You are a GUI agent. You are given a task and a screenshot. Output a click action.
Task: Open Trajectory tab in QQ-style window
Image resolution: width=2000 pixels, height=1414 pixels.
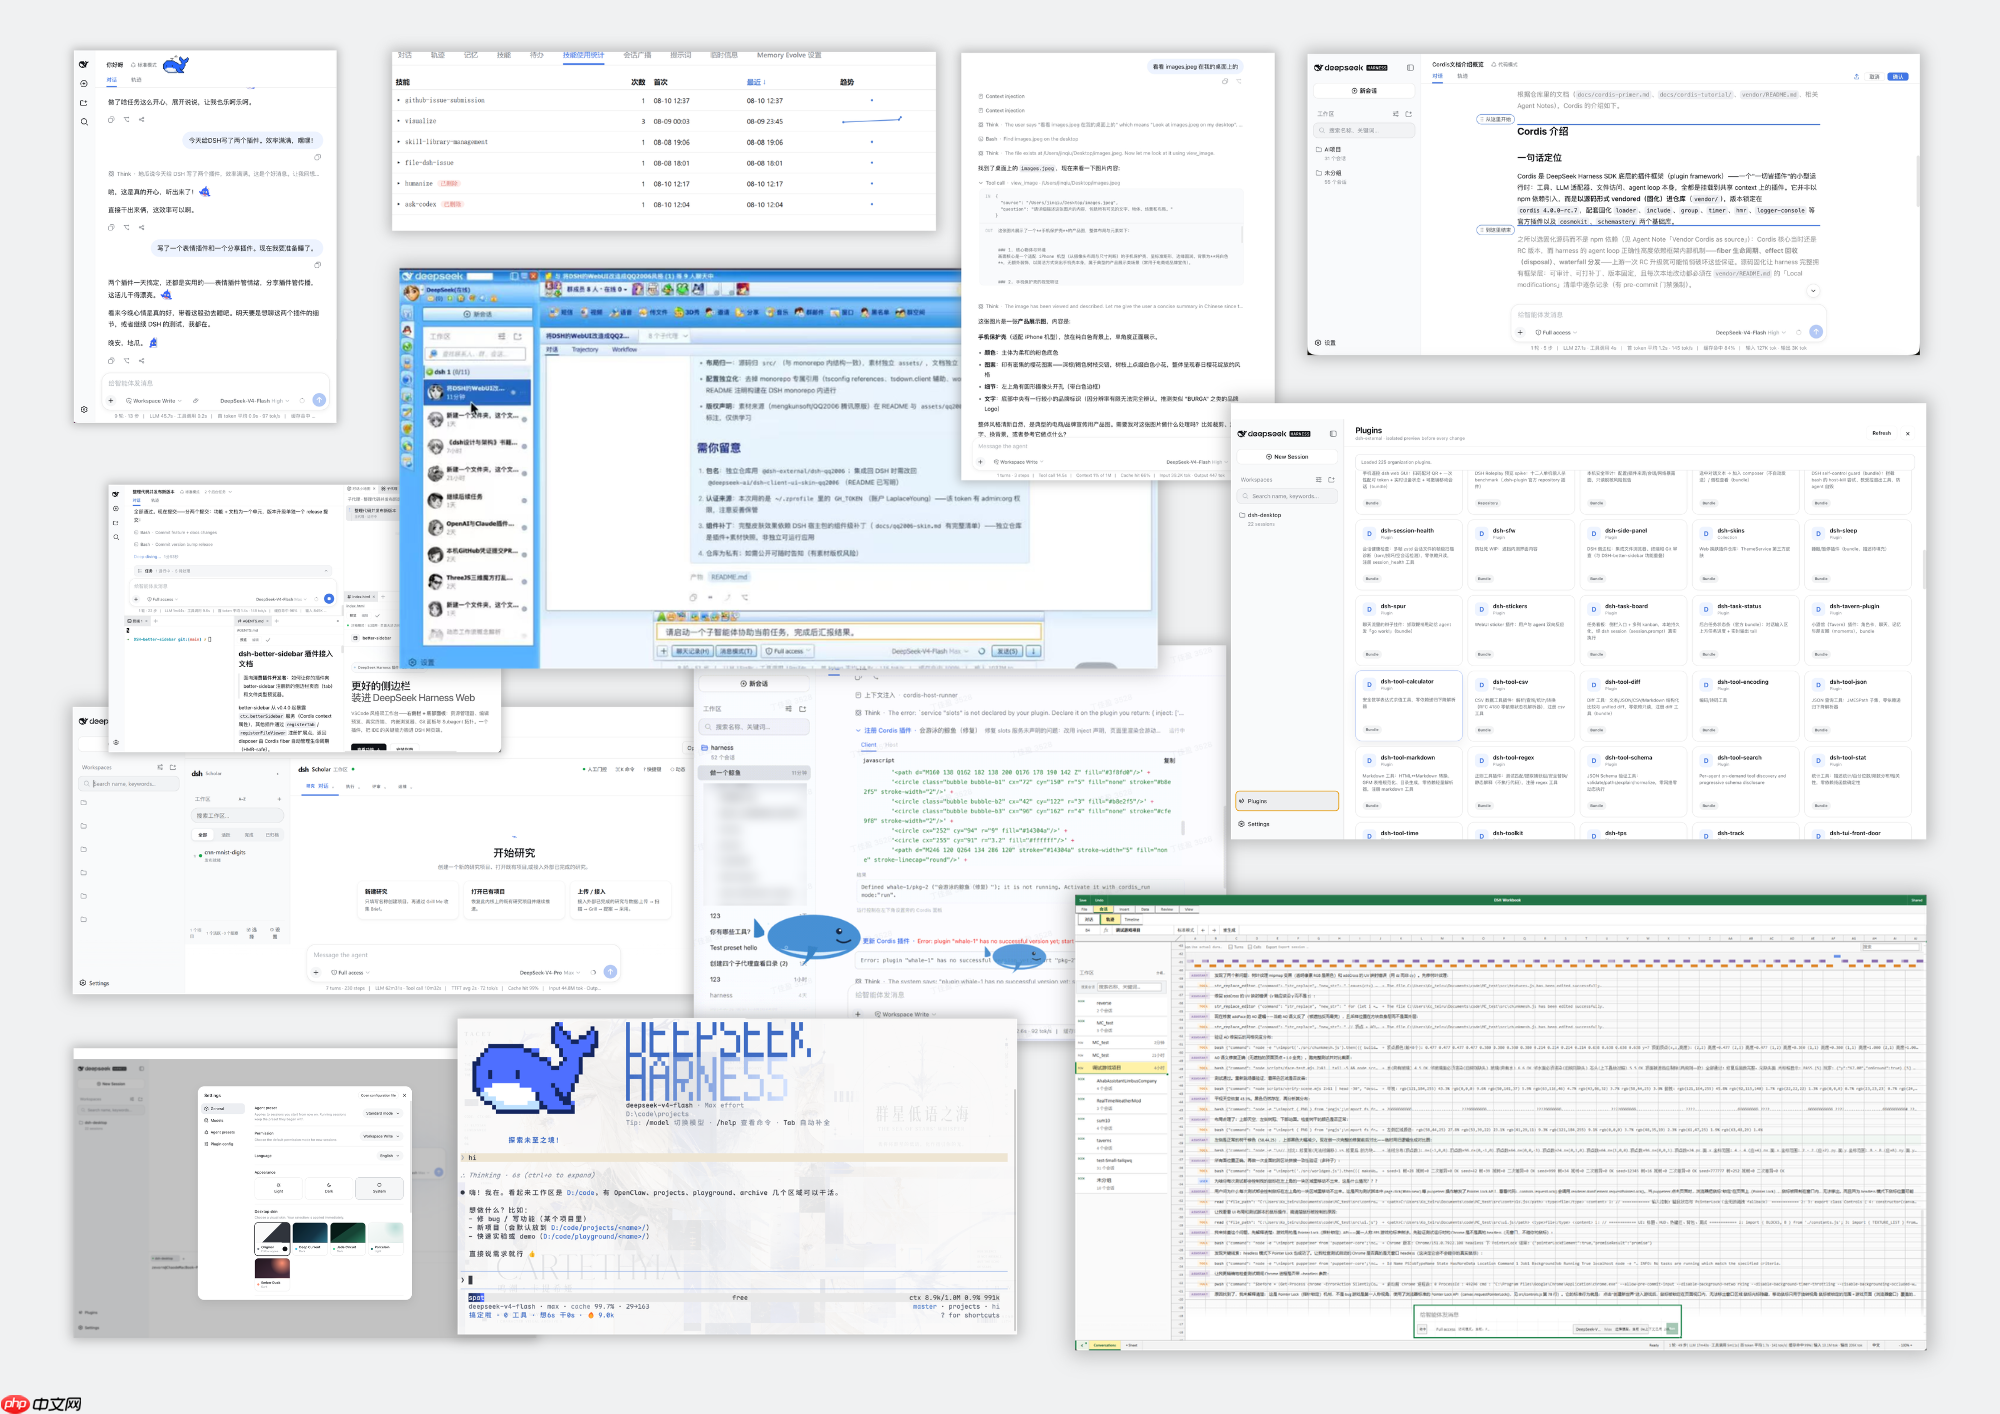[585, 349]
